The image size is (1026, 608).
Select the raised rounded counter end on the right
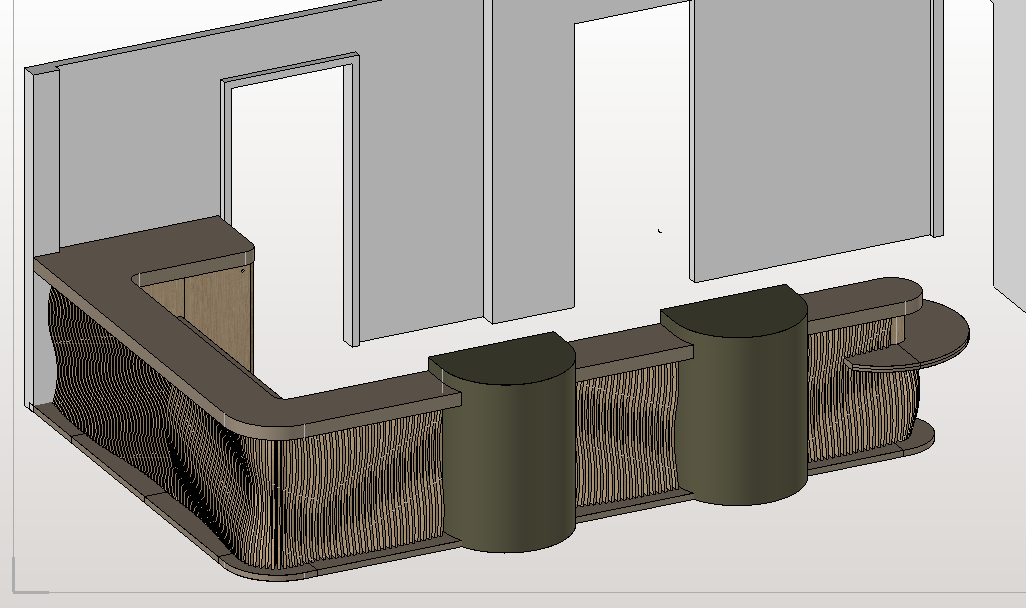pos(870,293)
